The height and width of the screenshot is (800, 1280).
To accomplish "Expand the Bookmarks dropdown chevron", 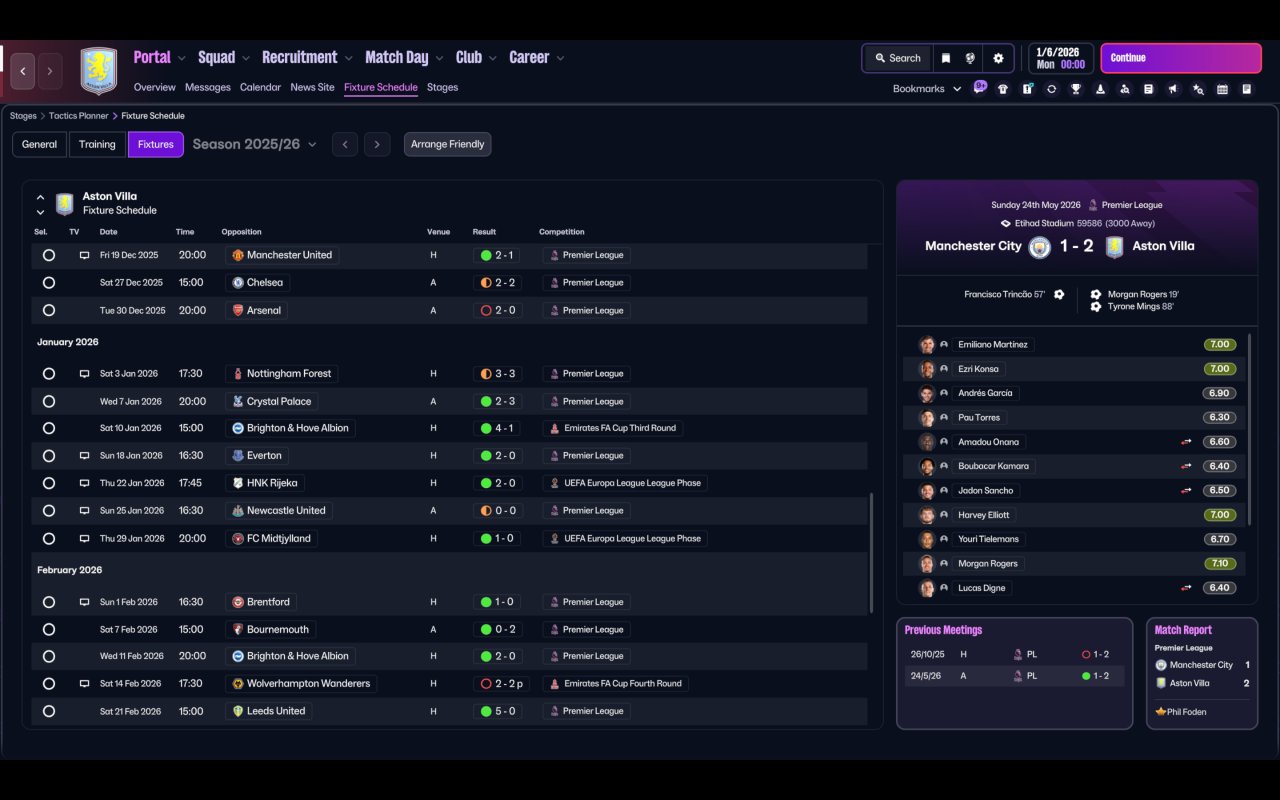I will (957, 89).
